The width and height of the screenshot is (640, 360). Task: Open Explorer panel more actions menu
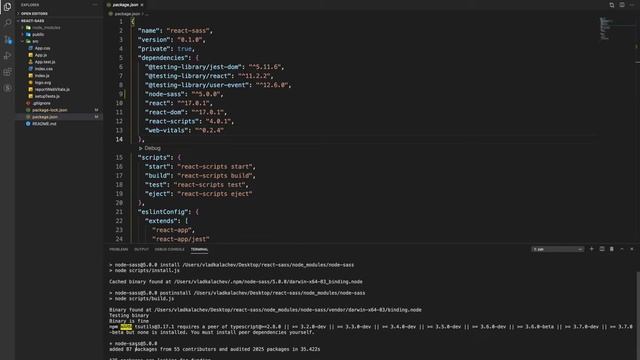pyautogui.click(x=95, y=5)
